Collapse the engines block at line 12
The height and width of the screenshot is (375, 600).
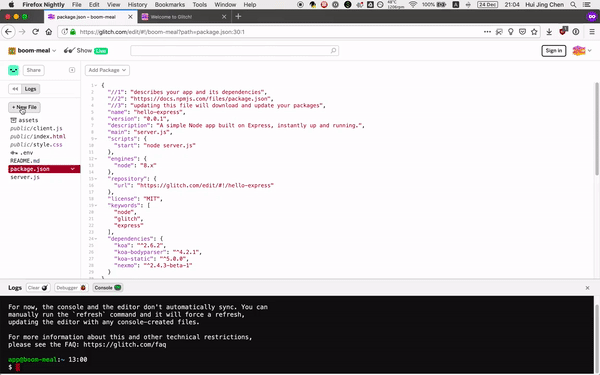[96, 159]
